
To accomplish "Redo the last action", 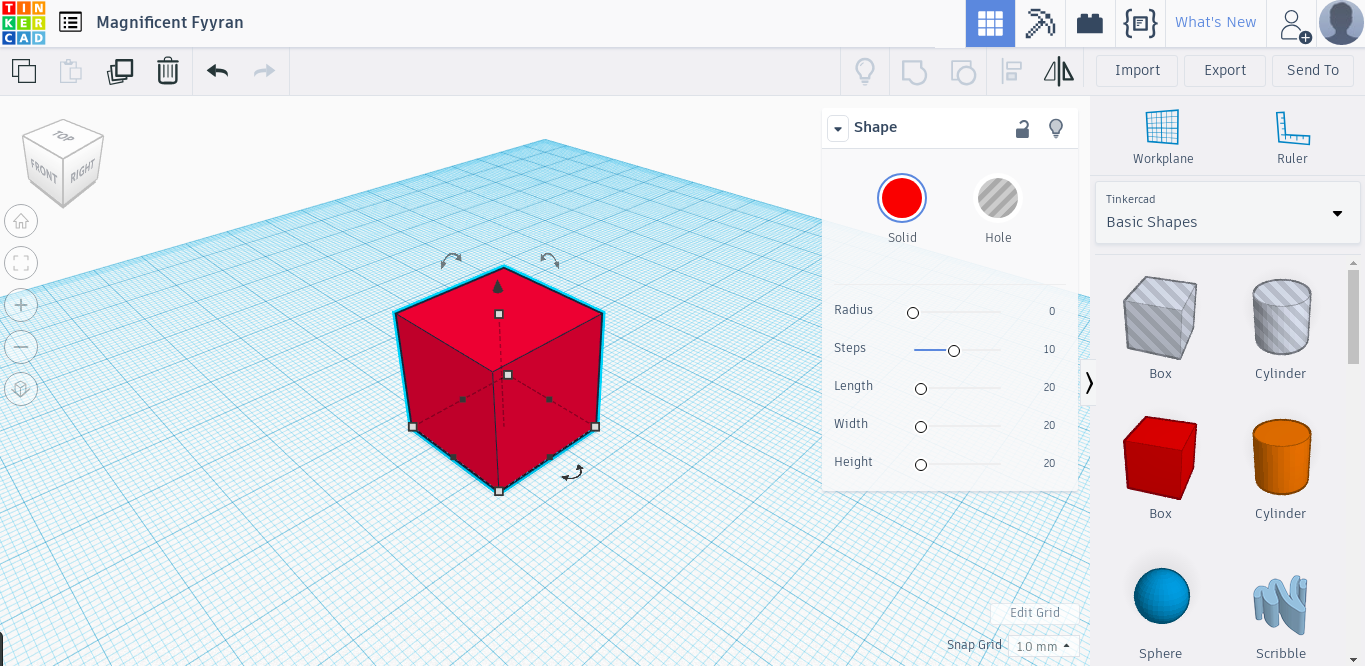I will [264, 71].
